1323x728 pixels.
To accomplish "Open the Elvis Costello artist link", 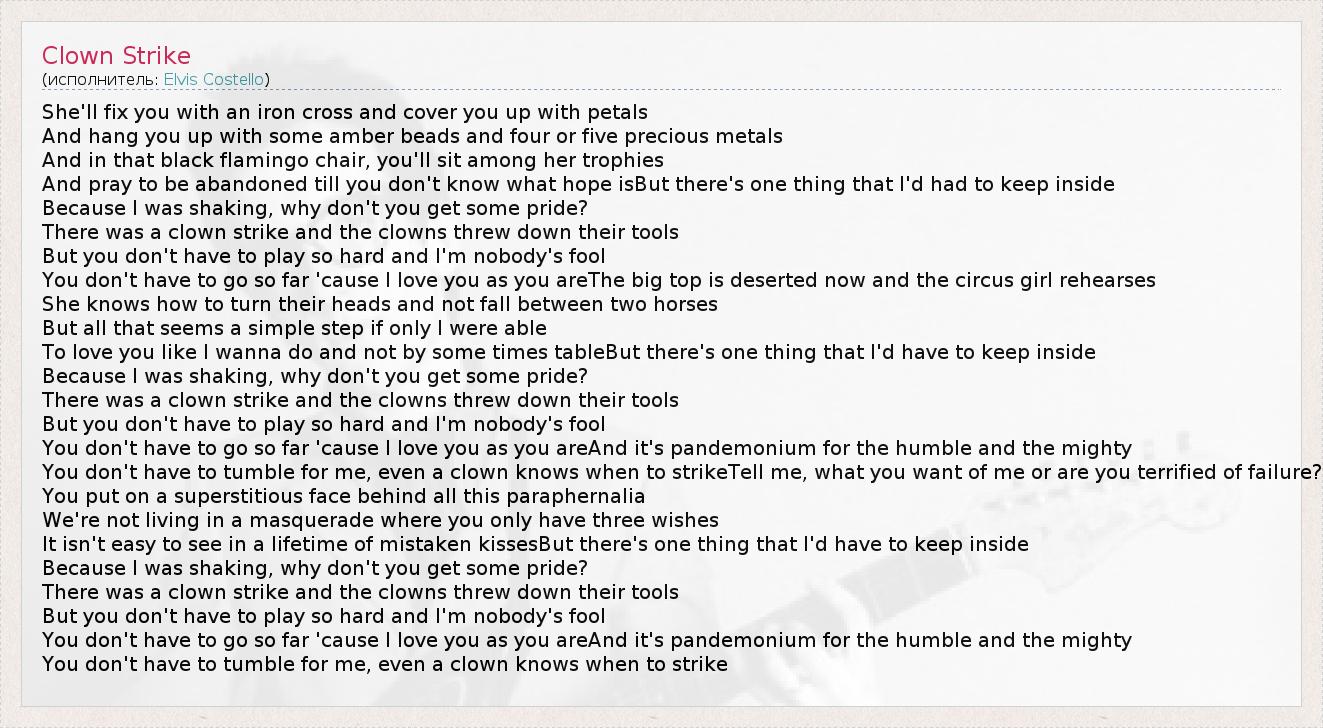I will click(214, 79).
